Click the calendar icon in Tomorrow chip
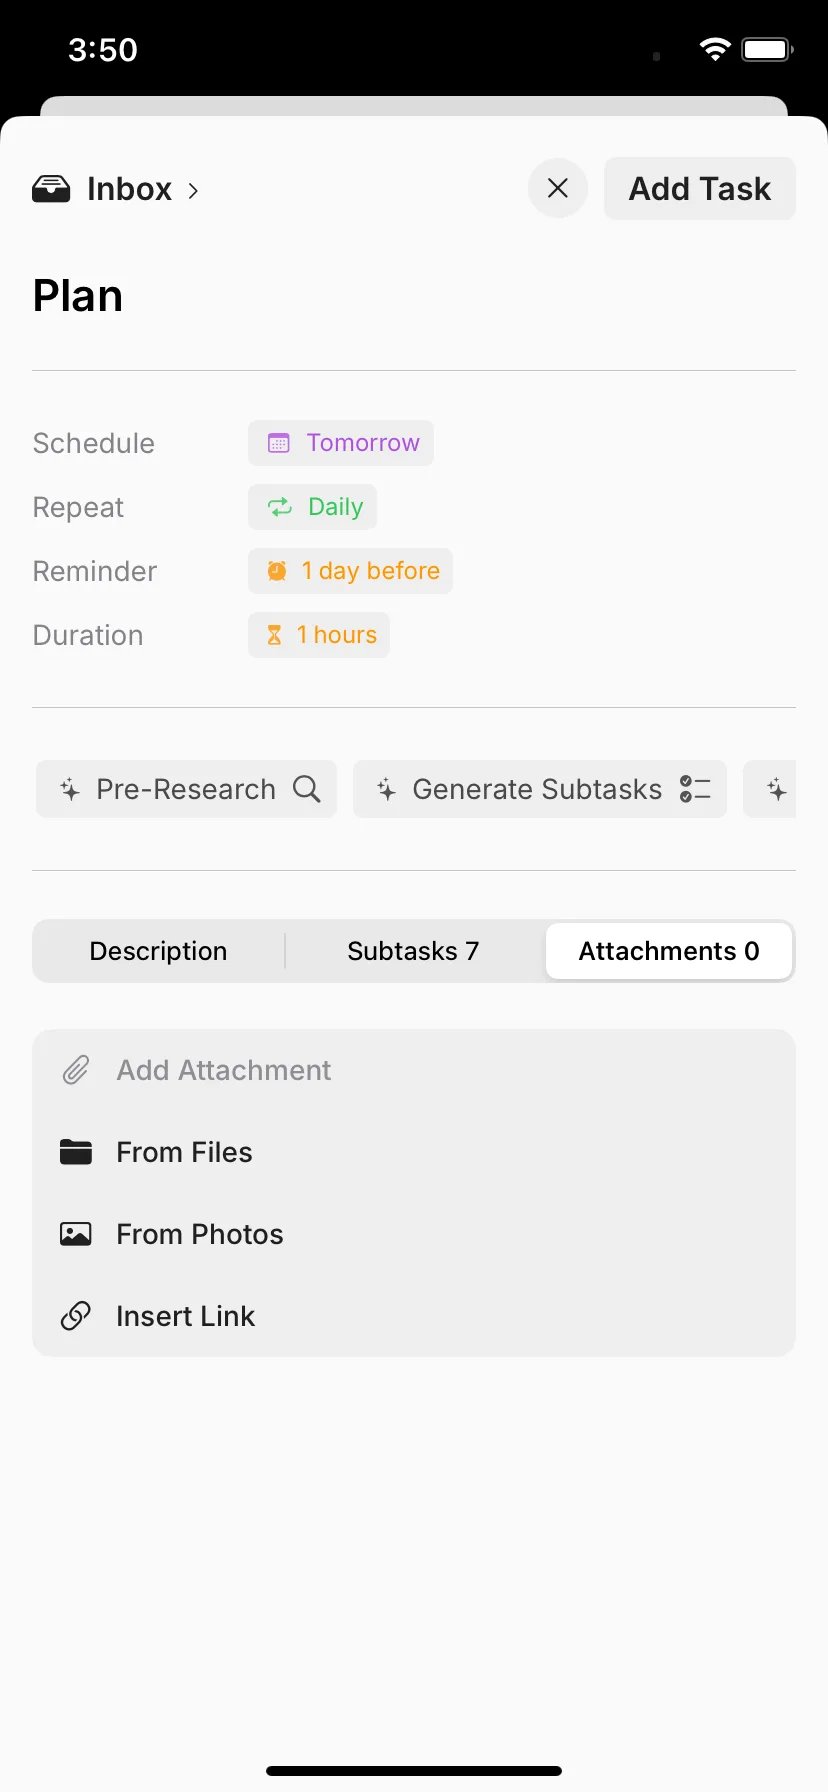 coord(279,443)
